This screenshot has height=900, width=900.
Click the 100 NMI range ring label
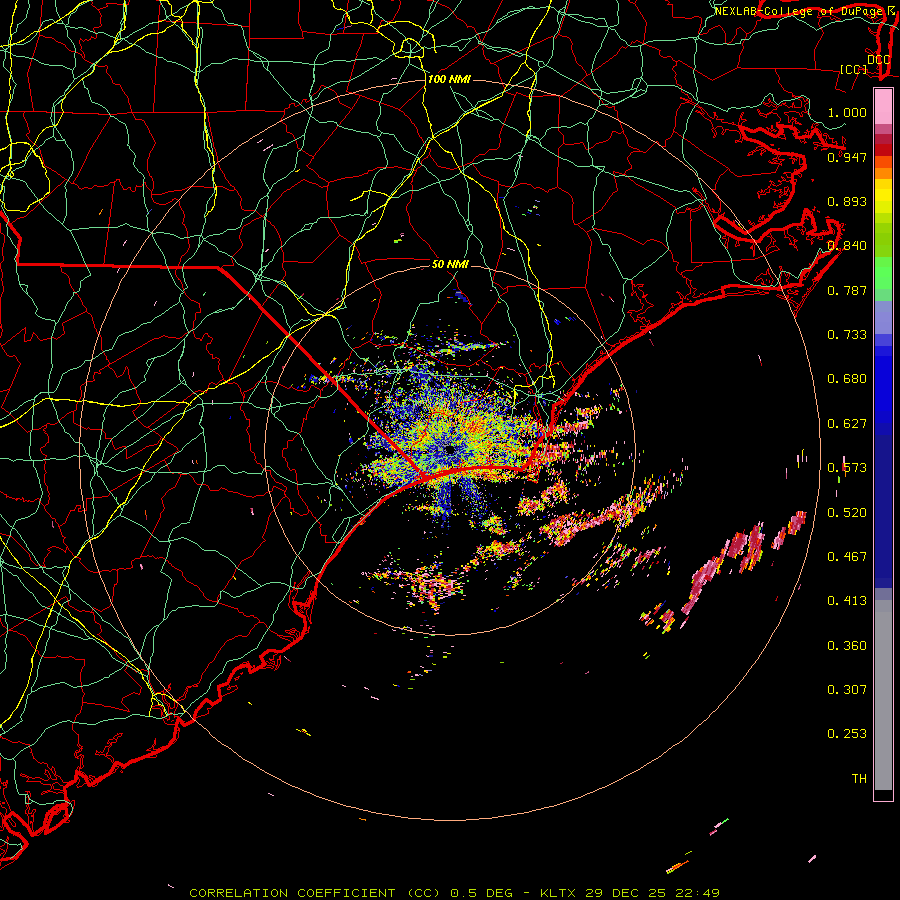coord(449,79)
